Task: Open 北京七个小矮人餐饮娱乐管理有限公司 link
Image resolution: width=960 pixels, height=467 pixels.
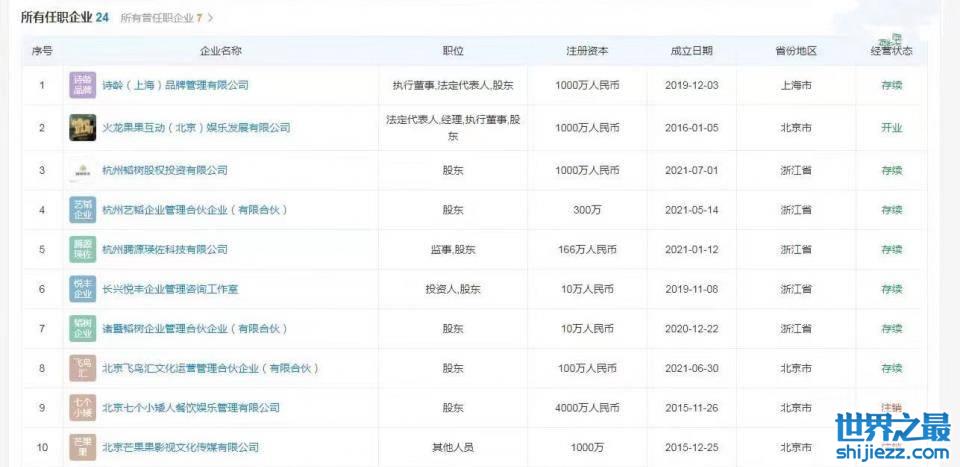Action: point(191,408)
